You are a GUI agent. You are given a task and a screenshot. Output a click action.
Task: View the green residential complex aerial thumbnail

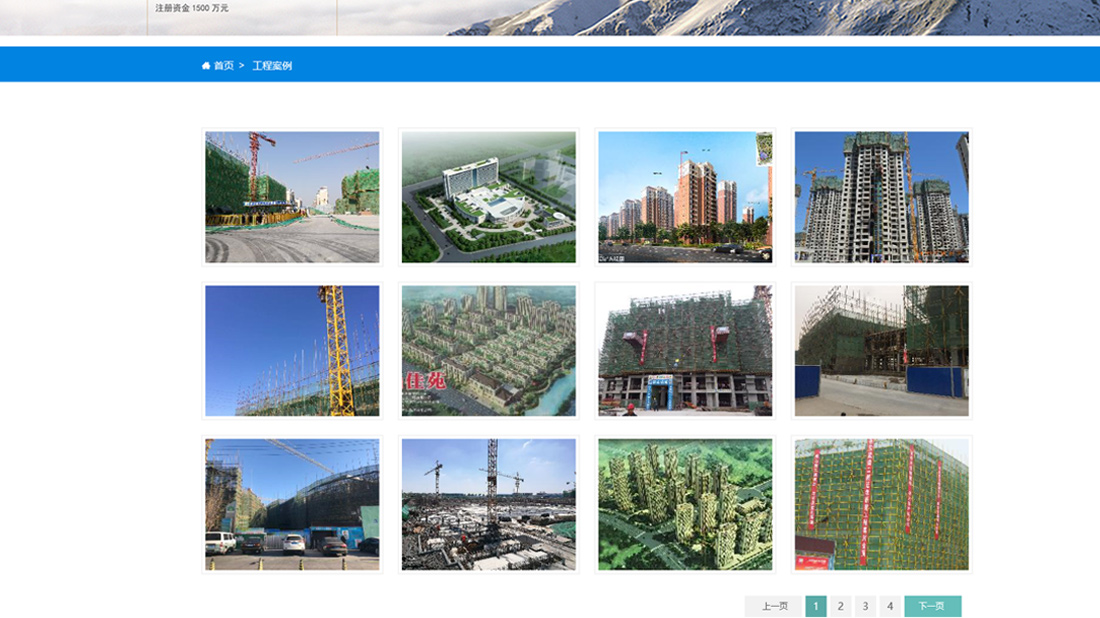point(684,504)
